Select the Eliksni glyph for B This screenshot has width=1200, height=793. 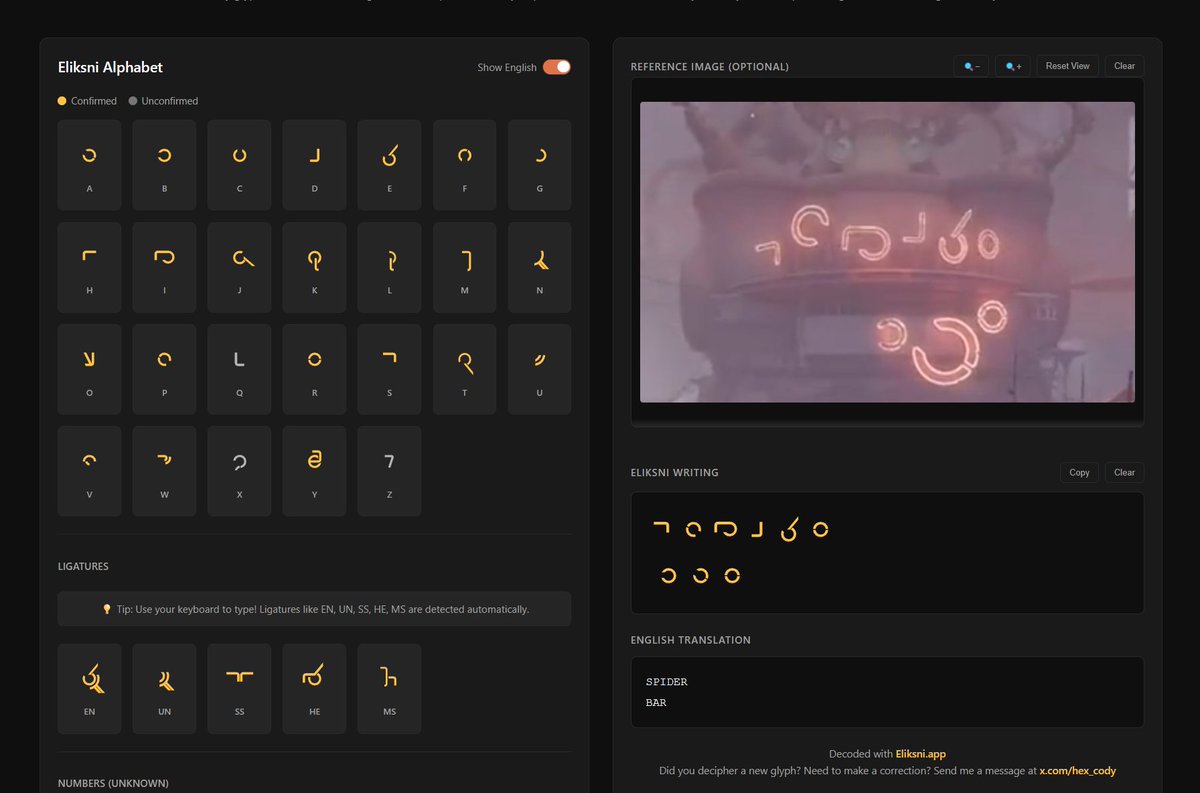(x=164, y=165)
